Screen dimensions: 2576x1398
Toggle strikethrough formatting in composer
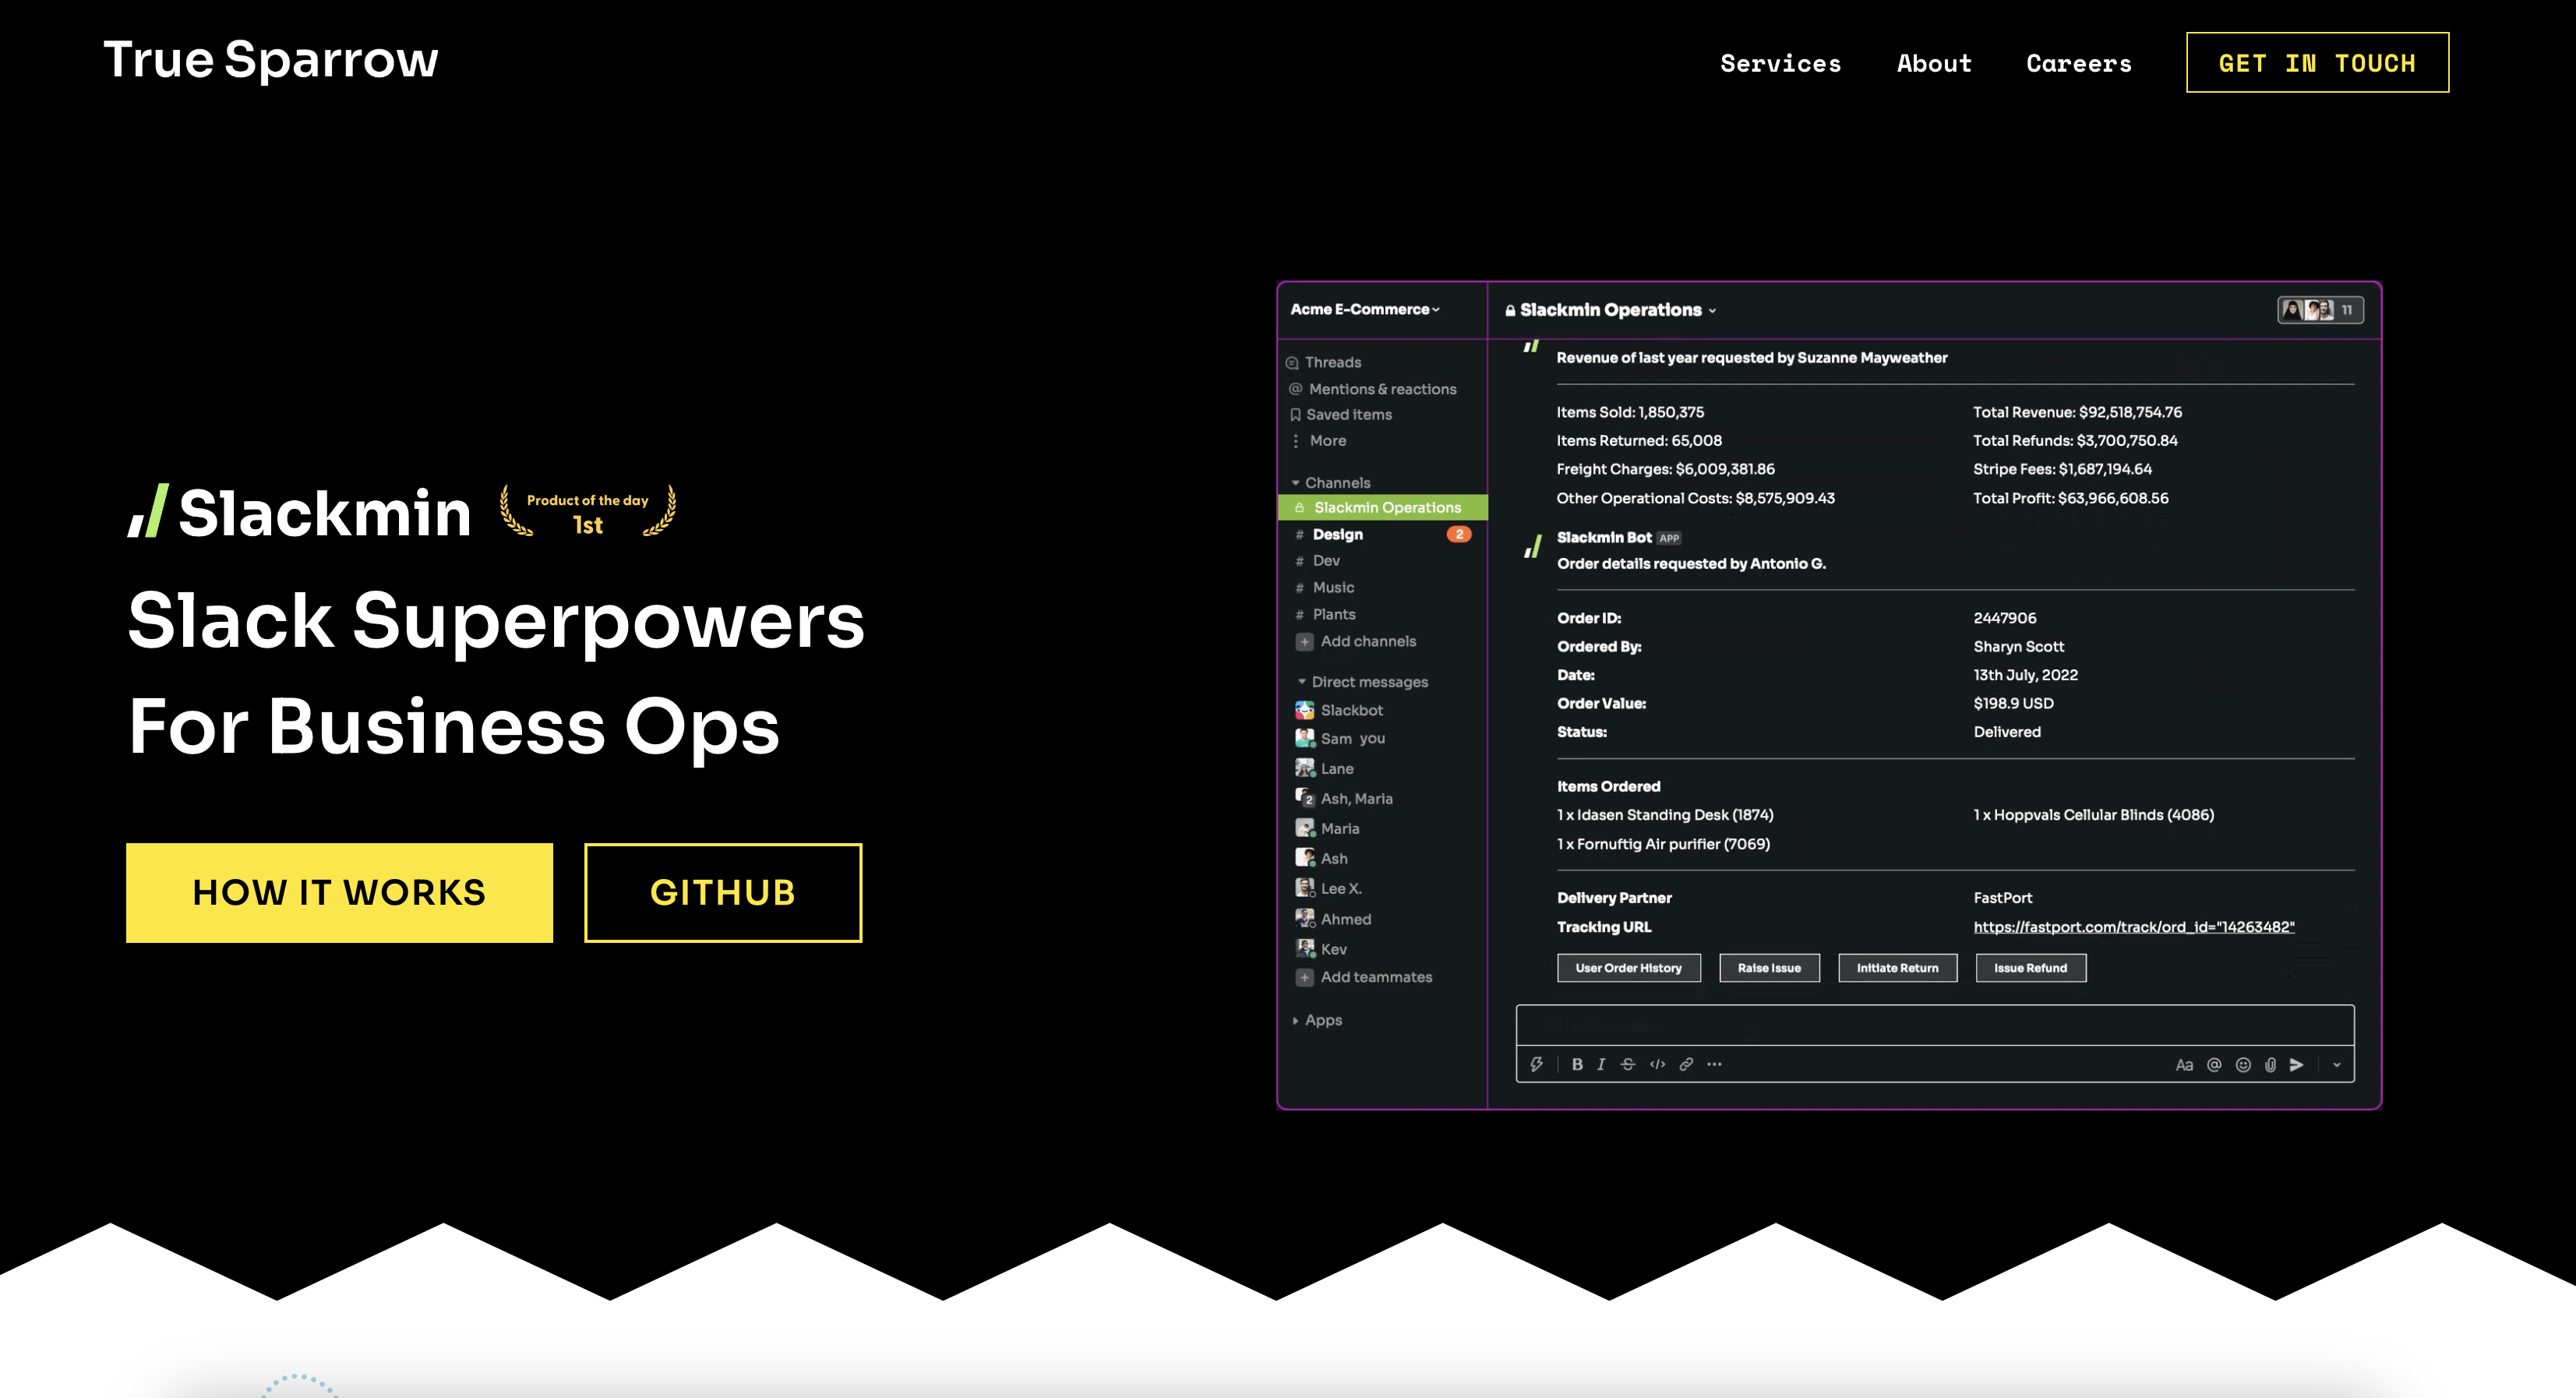(1628, 1064)
